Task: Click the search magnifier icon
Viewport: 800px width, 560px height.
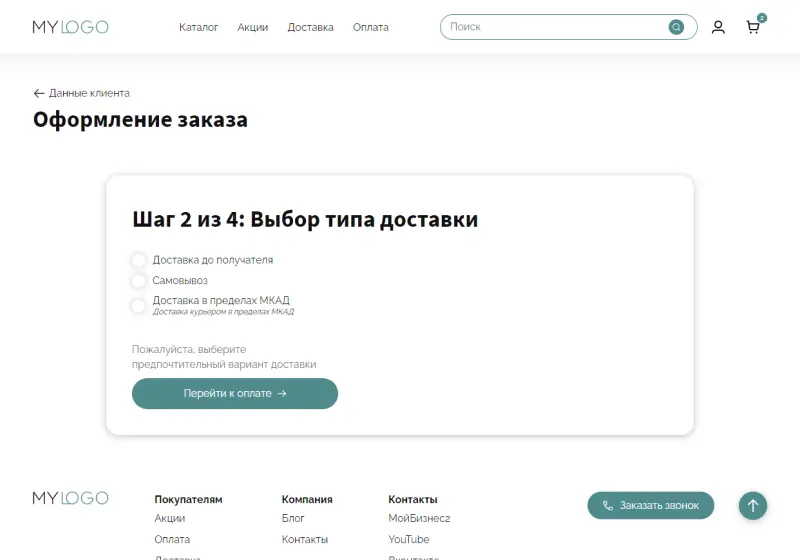Action: [676, 27]
